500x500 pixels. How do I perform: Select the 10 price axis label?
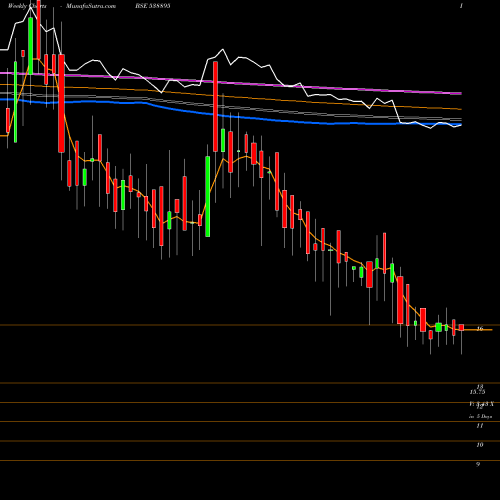click(480, 445)
